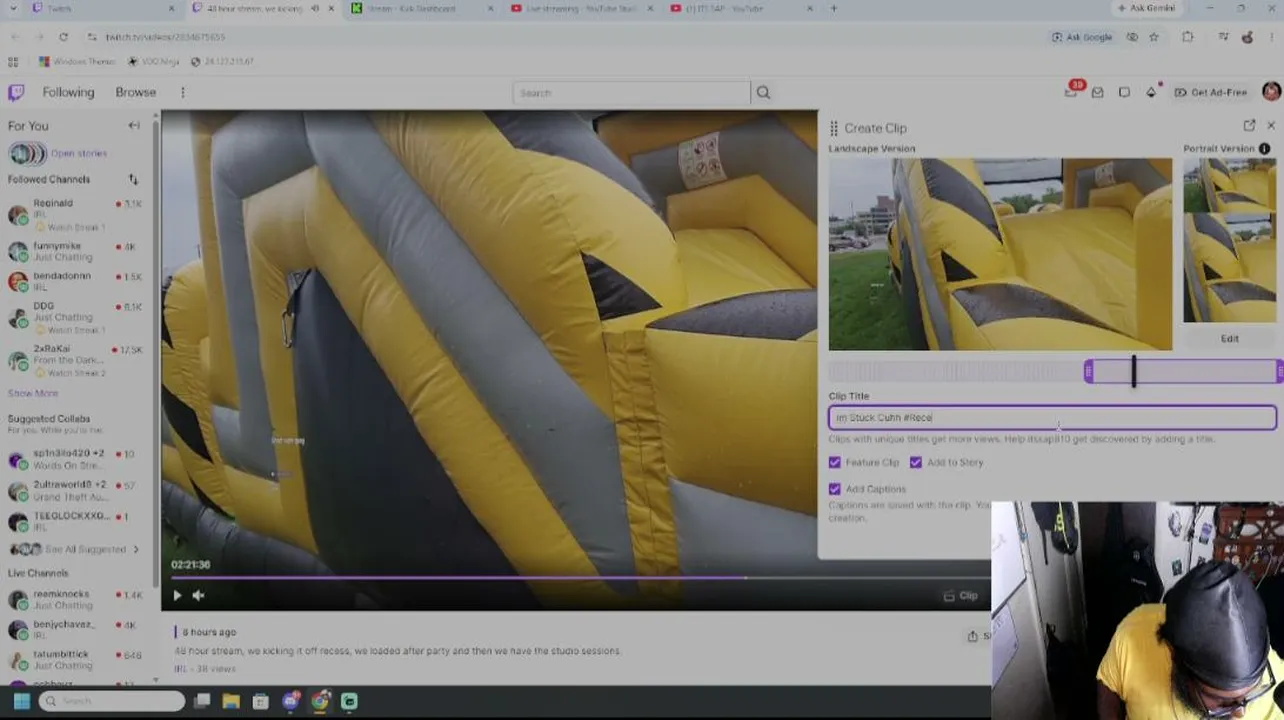The width and height of the screenshot is (1284, 720).
Task: Expand See All Suggested collabs
Action: point(75,549)
